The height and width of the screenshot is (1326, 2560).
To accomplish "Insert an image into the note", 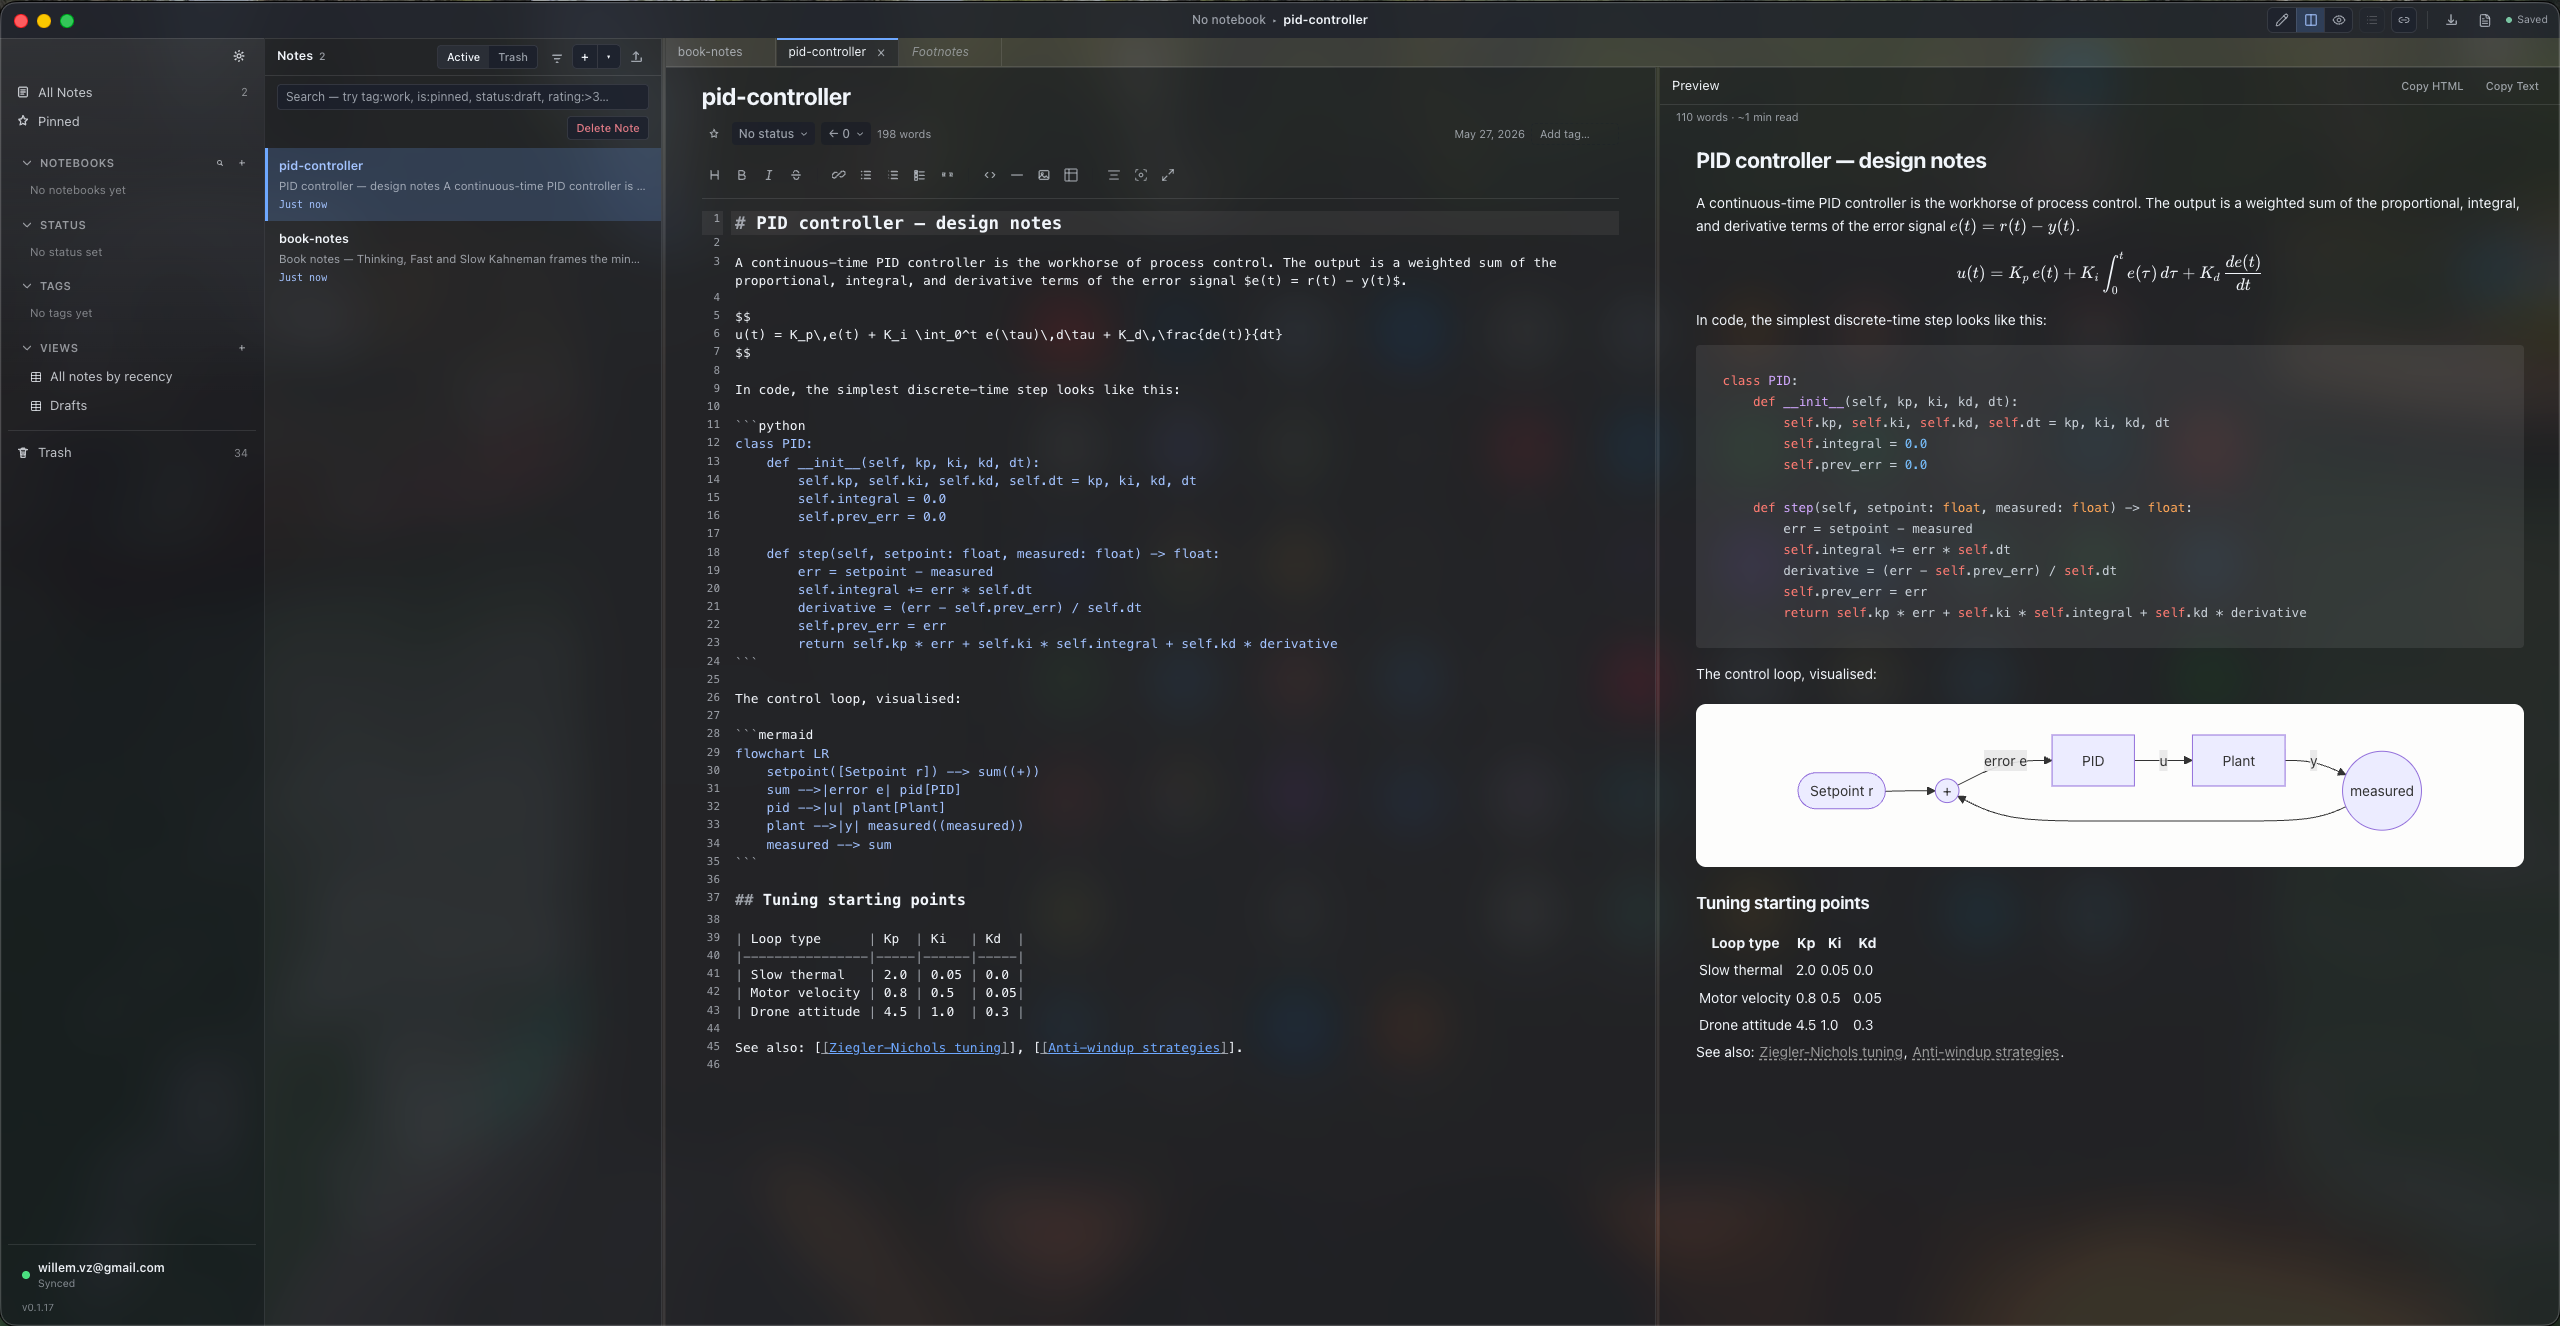I will (x=1044, y=175).
